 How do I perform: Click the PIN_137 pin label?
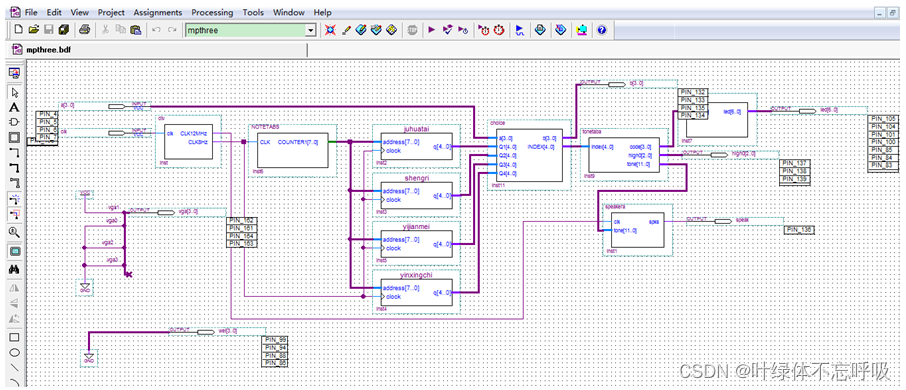[795, 164]
